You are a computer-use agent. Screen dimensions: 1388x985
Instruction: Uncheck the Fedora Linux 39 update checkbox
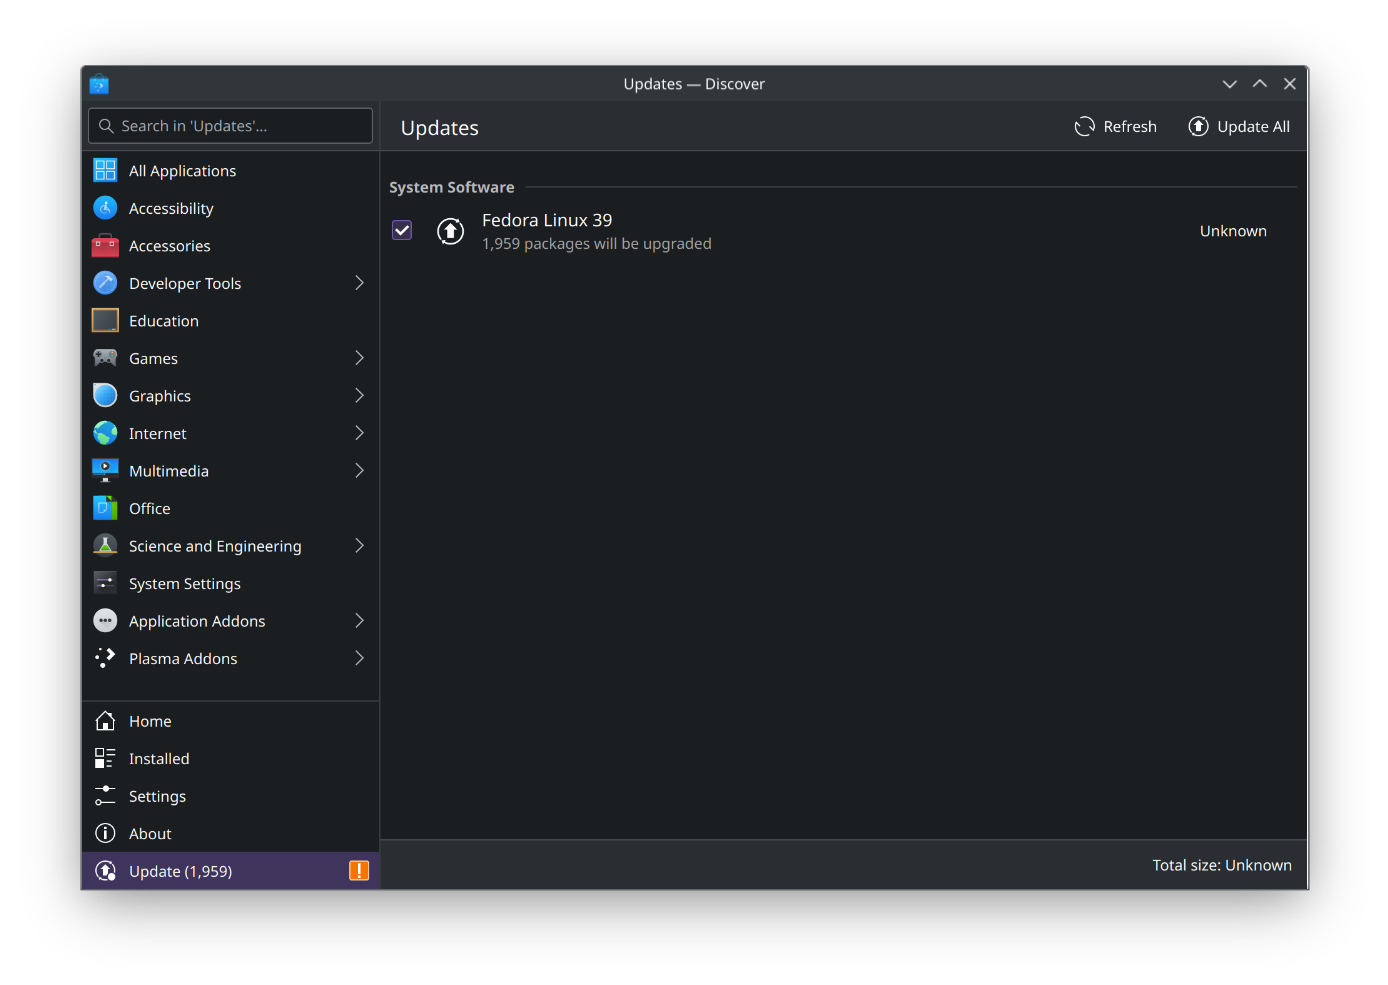[402, 230]
